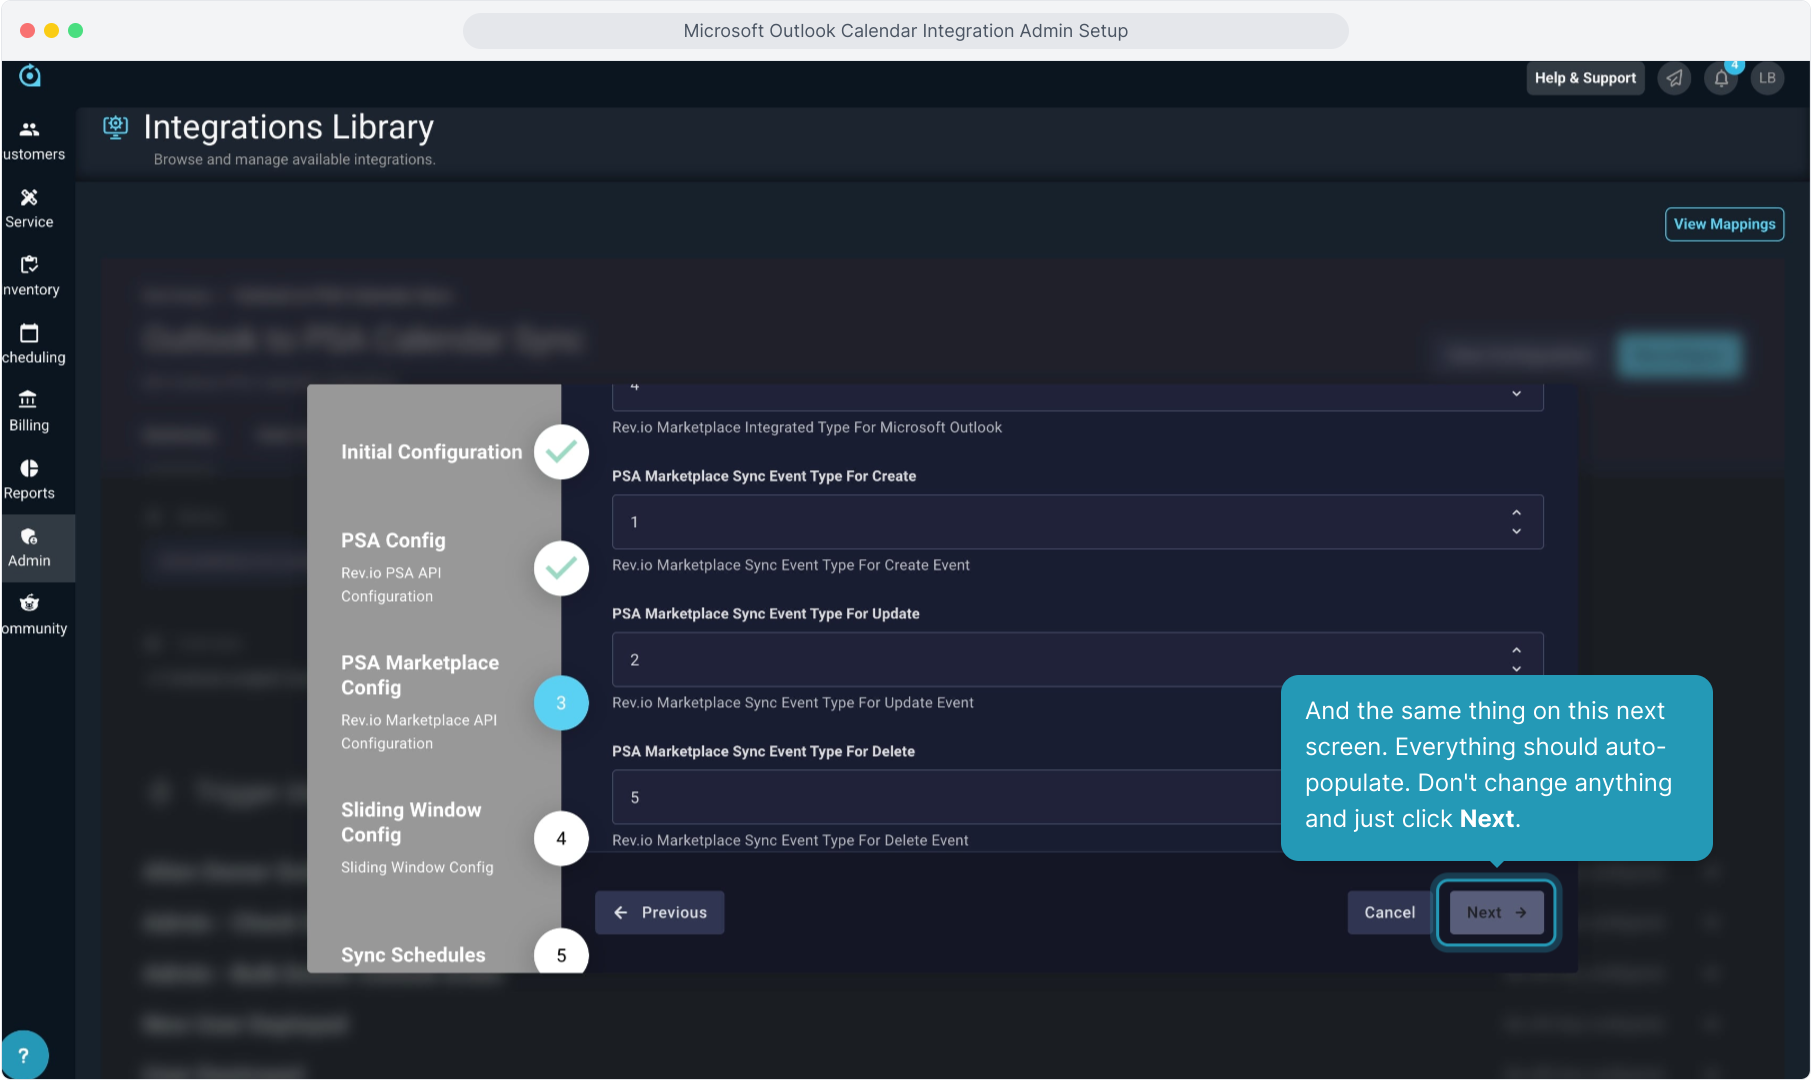Open the Customers sidebar icon
The image size is (1812, 1080).
pyautogui.click(x=30, y=130)
